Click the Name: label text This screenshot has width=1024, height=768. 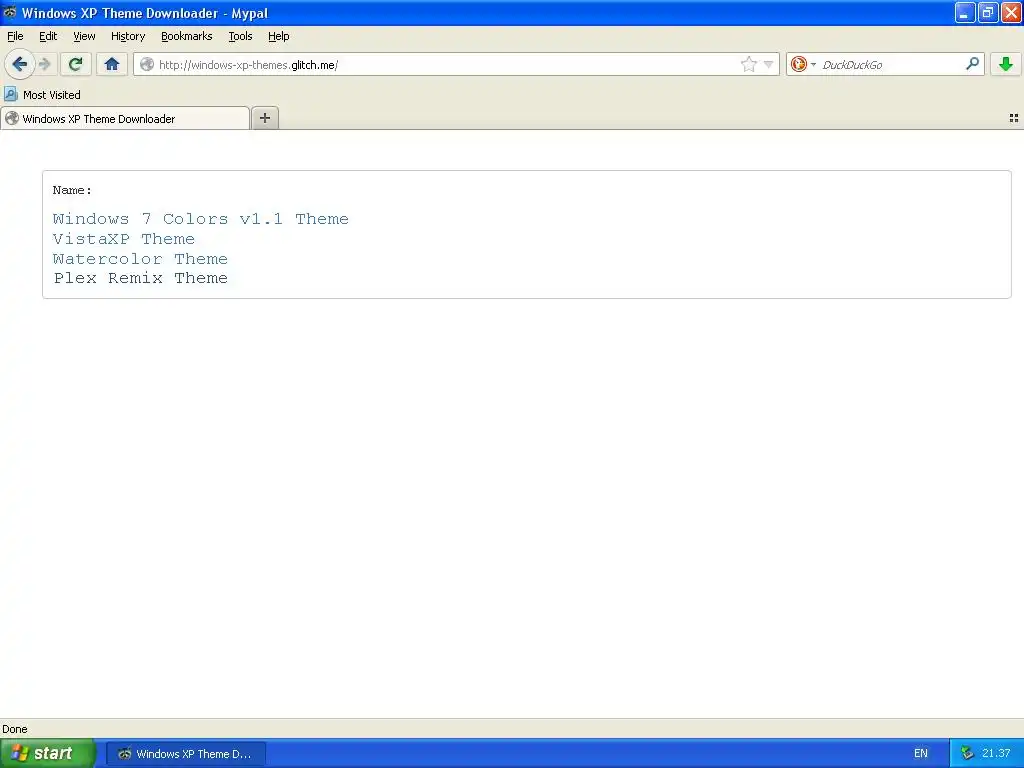[x=72, y=190]
